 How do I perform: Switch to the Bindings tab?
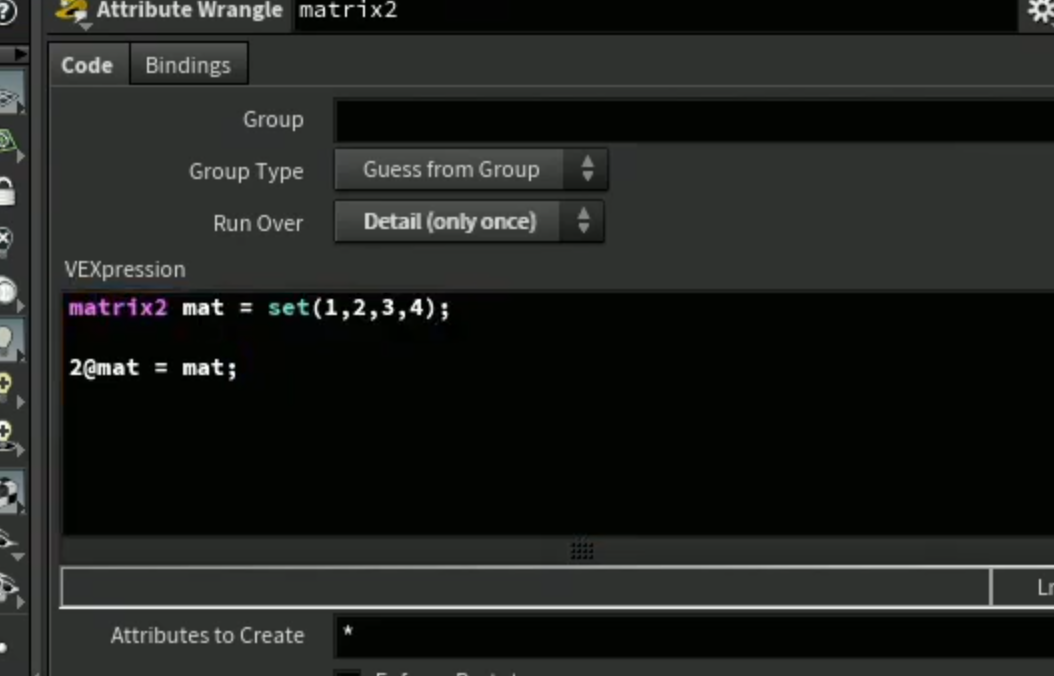coord(188,65)
